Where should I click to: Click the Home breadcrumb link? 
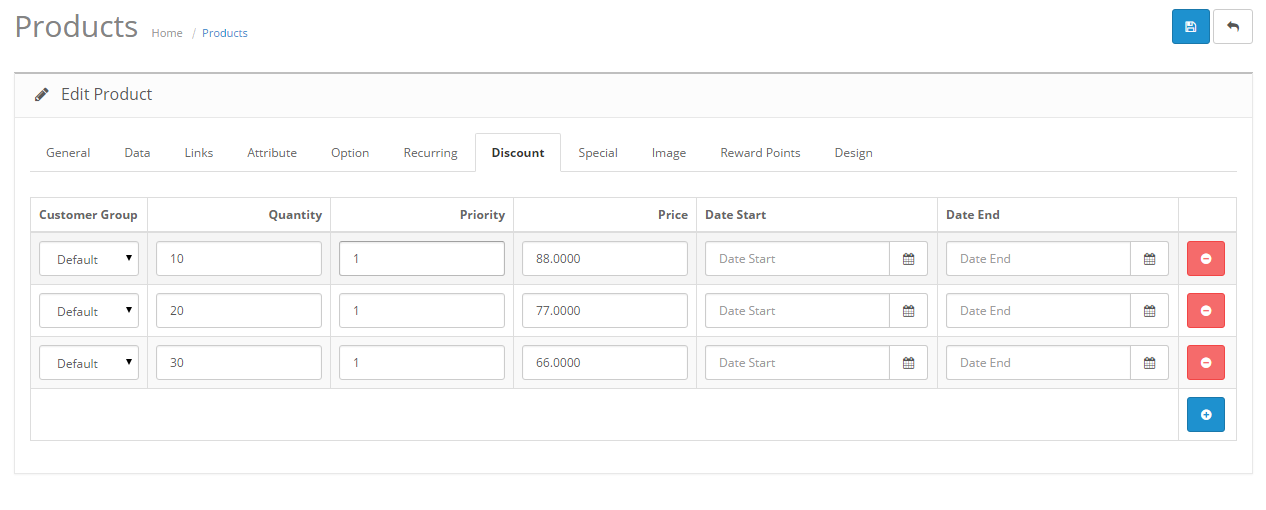167,33
